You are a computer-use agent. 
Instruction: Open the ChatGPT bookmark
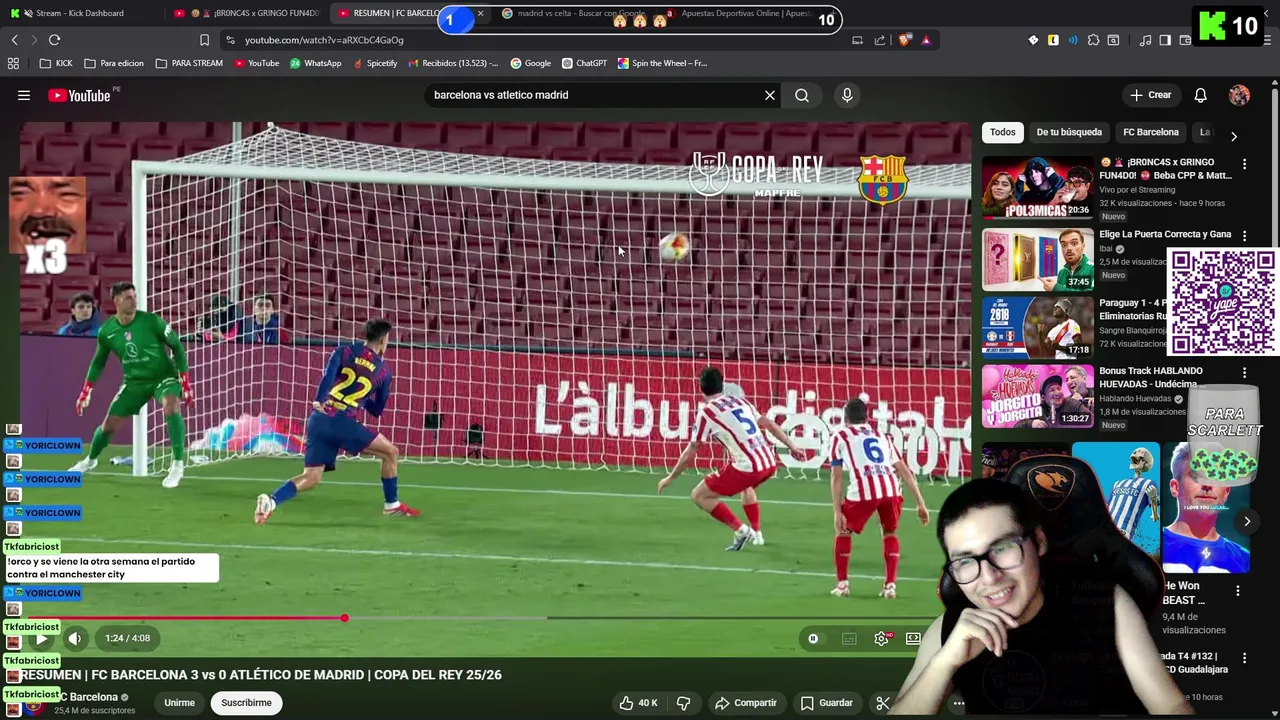[x=584, y=63]
